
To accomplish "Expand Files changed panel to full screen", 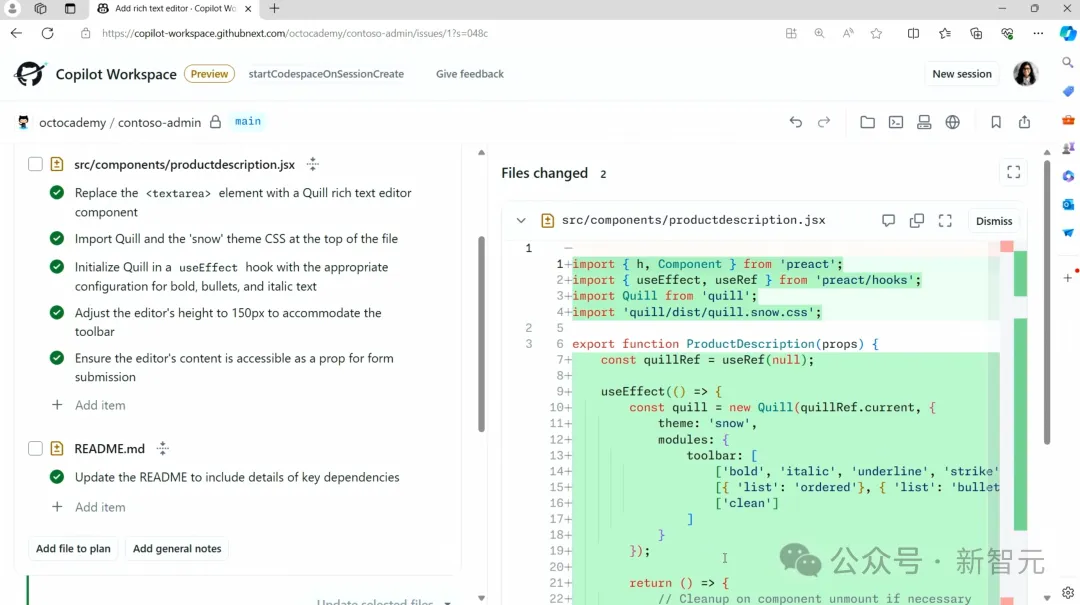I will pyautogui.click(x=1013, y=172).
